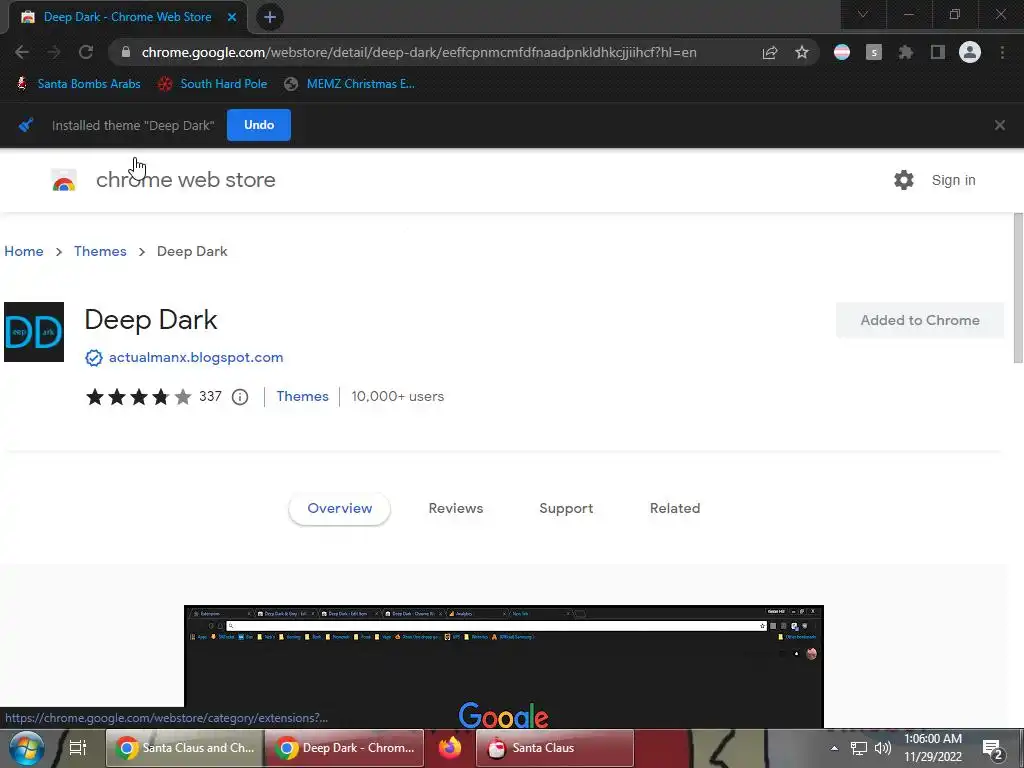Click the rating info icon
The image size is (1024, 768).
coord(240,397)
